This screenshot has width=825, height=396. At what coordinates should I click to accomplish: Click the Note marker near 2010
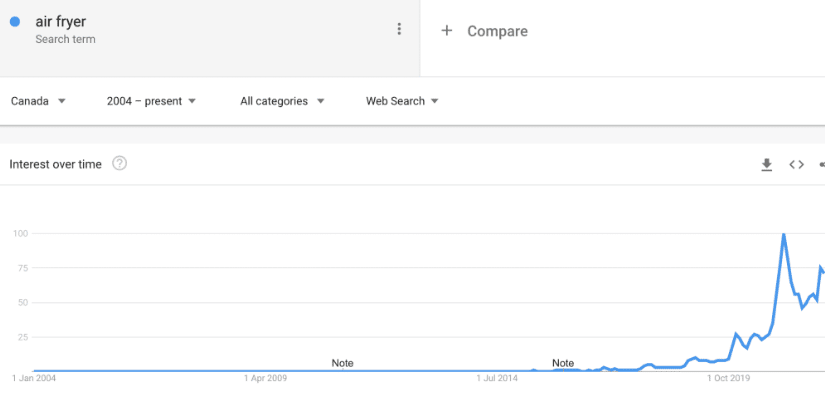pos(343,363)
